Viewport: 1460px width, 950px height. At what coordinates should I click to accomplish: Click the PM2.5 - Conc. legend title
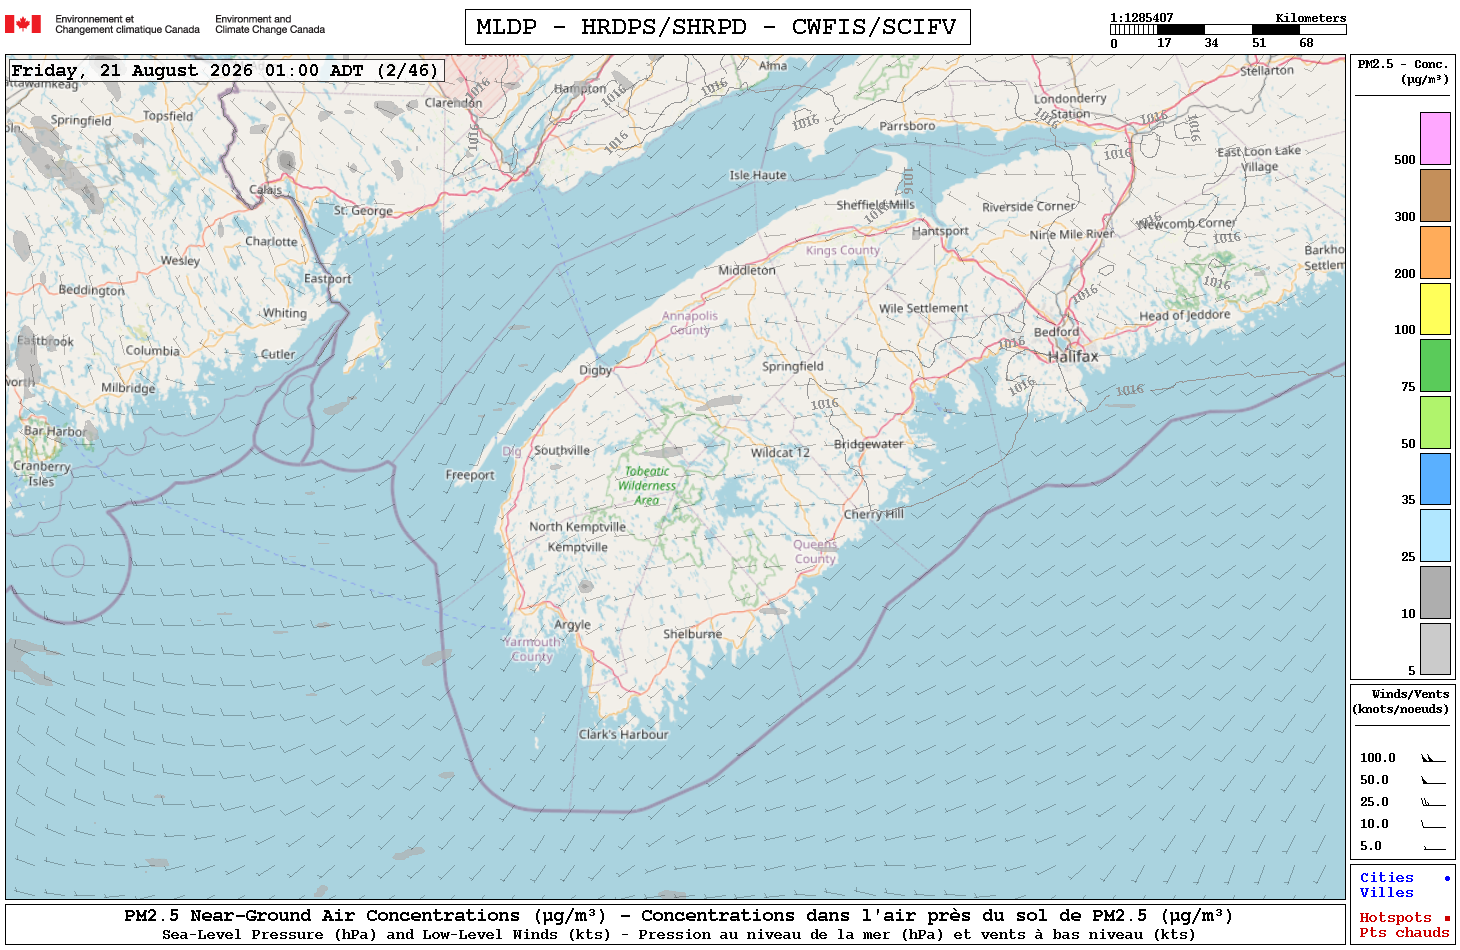click(1403, 72)
